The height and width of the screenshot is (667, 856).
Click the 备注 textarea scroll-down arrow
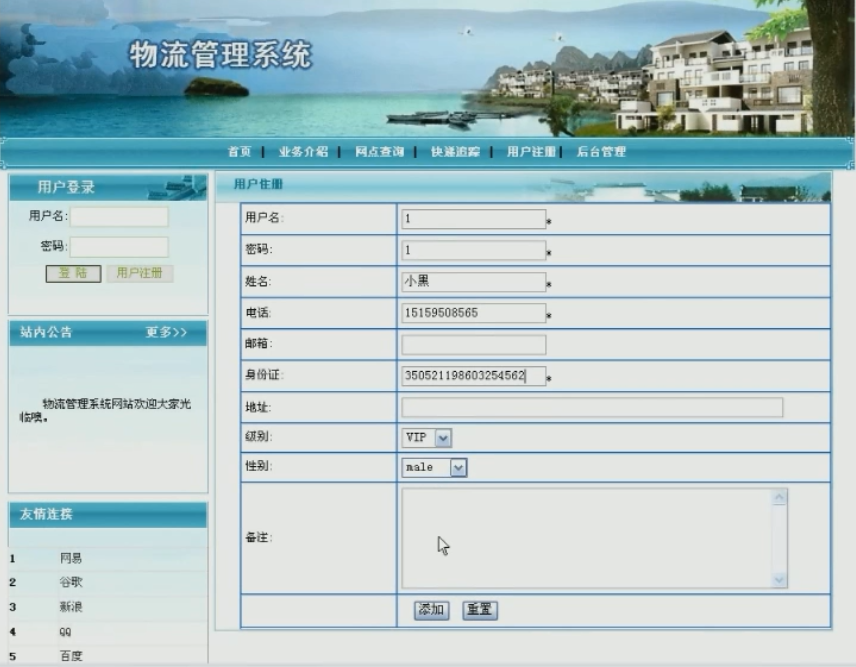tap(779, 580)
